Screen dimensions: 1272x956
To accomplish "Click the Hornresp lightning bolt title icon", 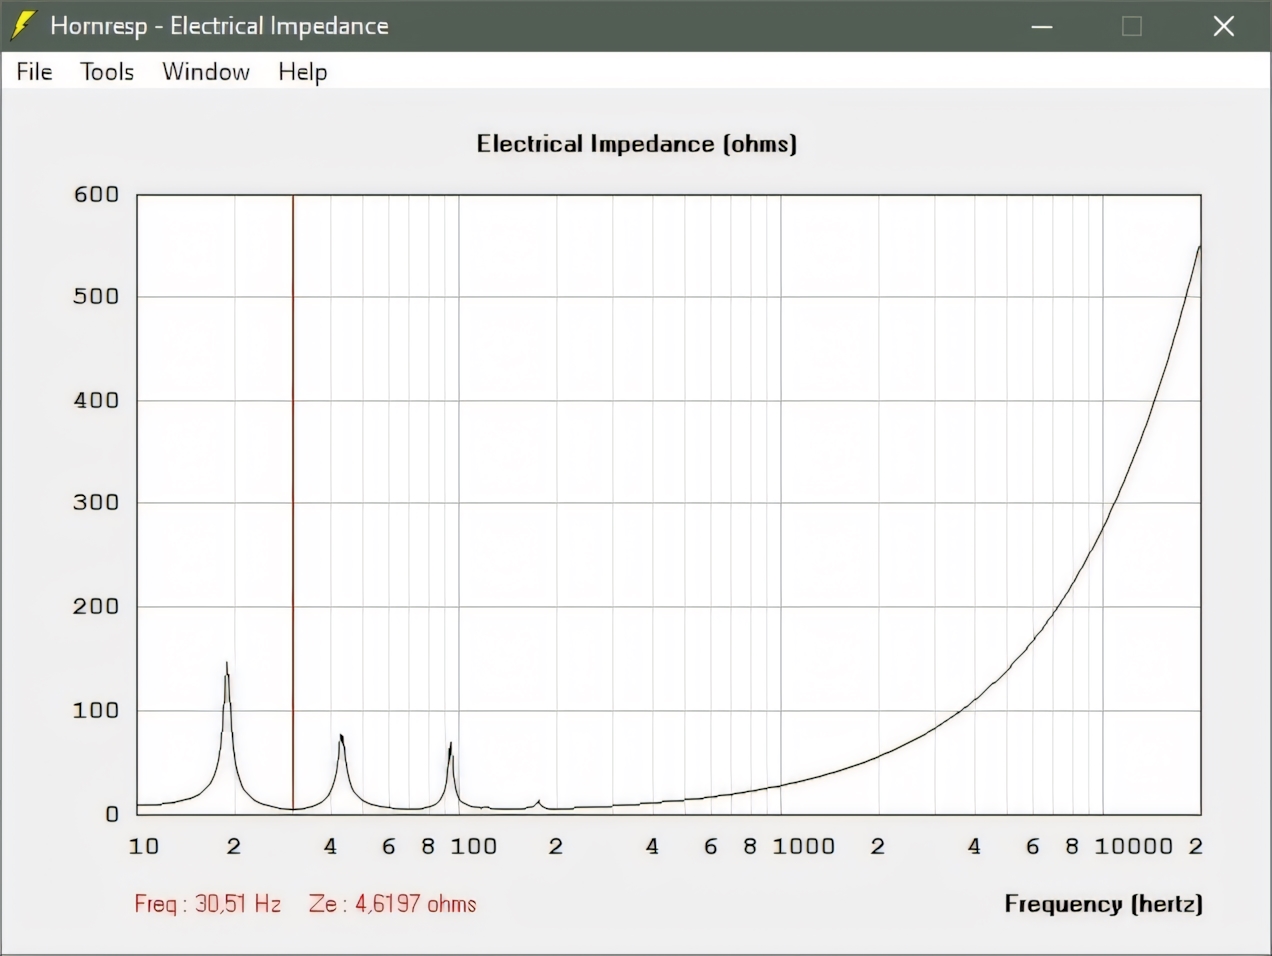I will 23,26.
